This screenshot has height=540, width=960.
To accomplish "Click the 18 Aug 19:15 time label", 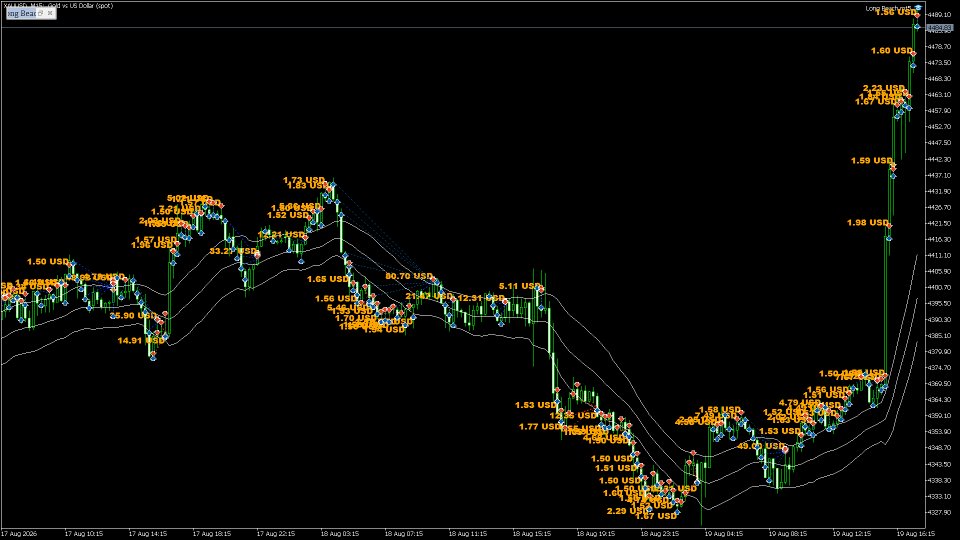I will (x=595, y=534).
